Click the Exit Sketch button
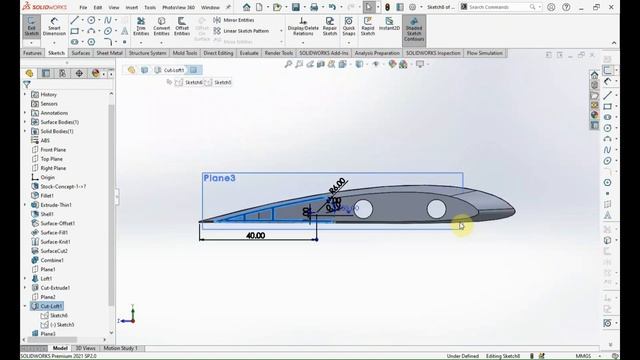This screenshot has width=640, height=360. coord(31,26)
